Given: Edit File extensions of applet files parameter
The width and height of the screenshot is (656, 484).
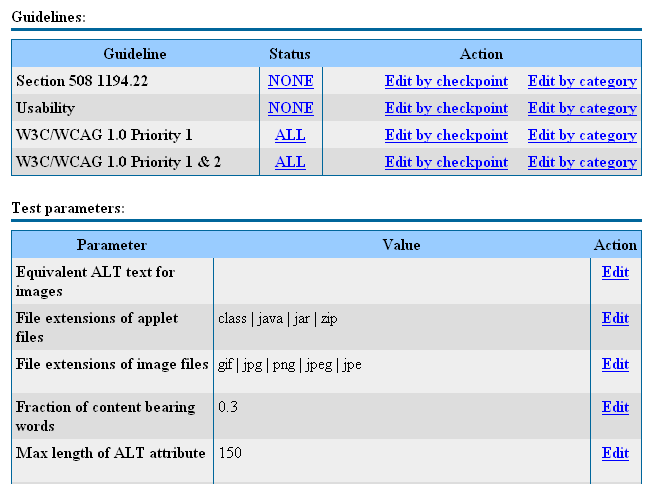Looking at the screenshot, I should coord(615,318).
